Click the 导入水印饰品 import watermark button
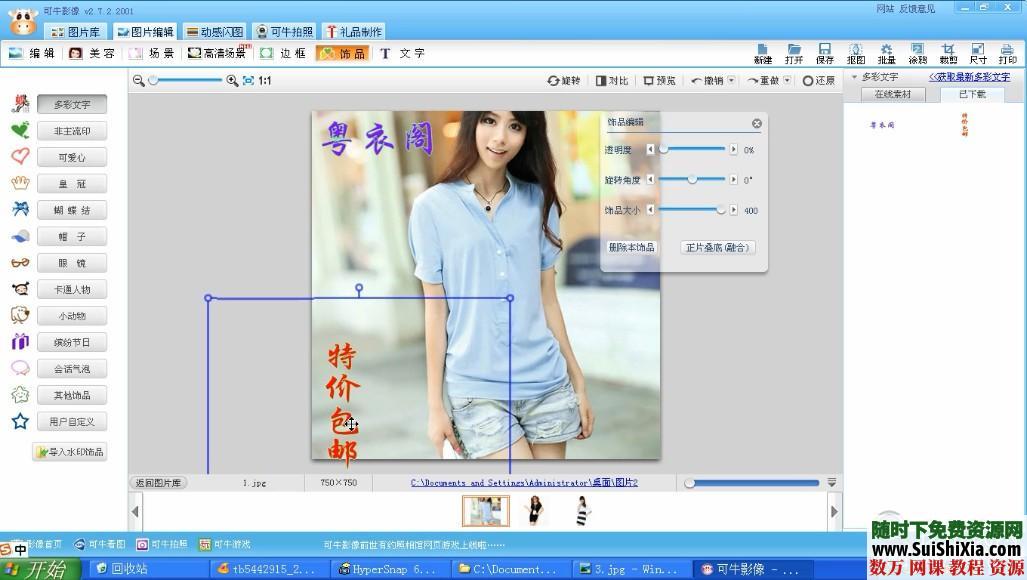1027x580 pixels. [69, 452]
